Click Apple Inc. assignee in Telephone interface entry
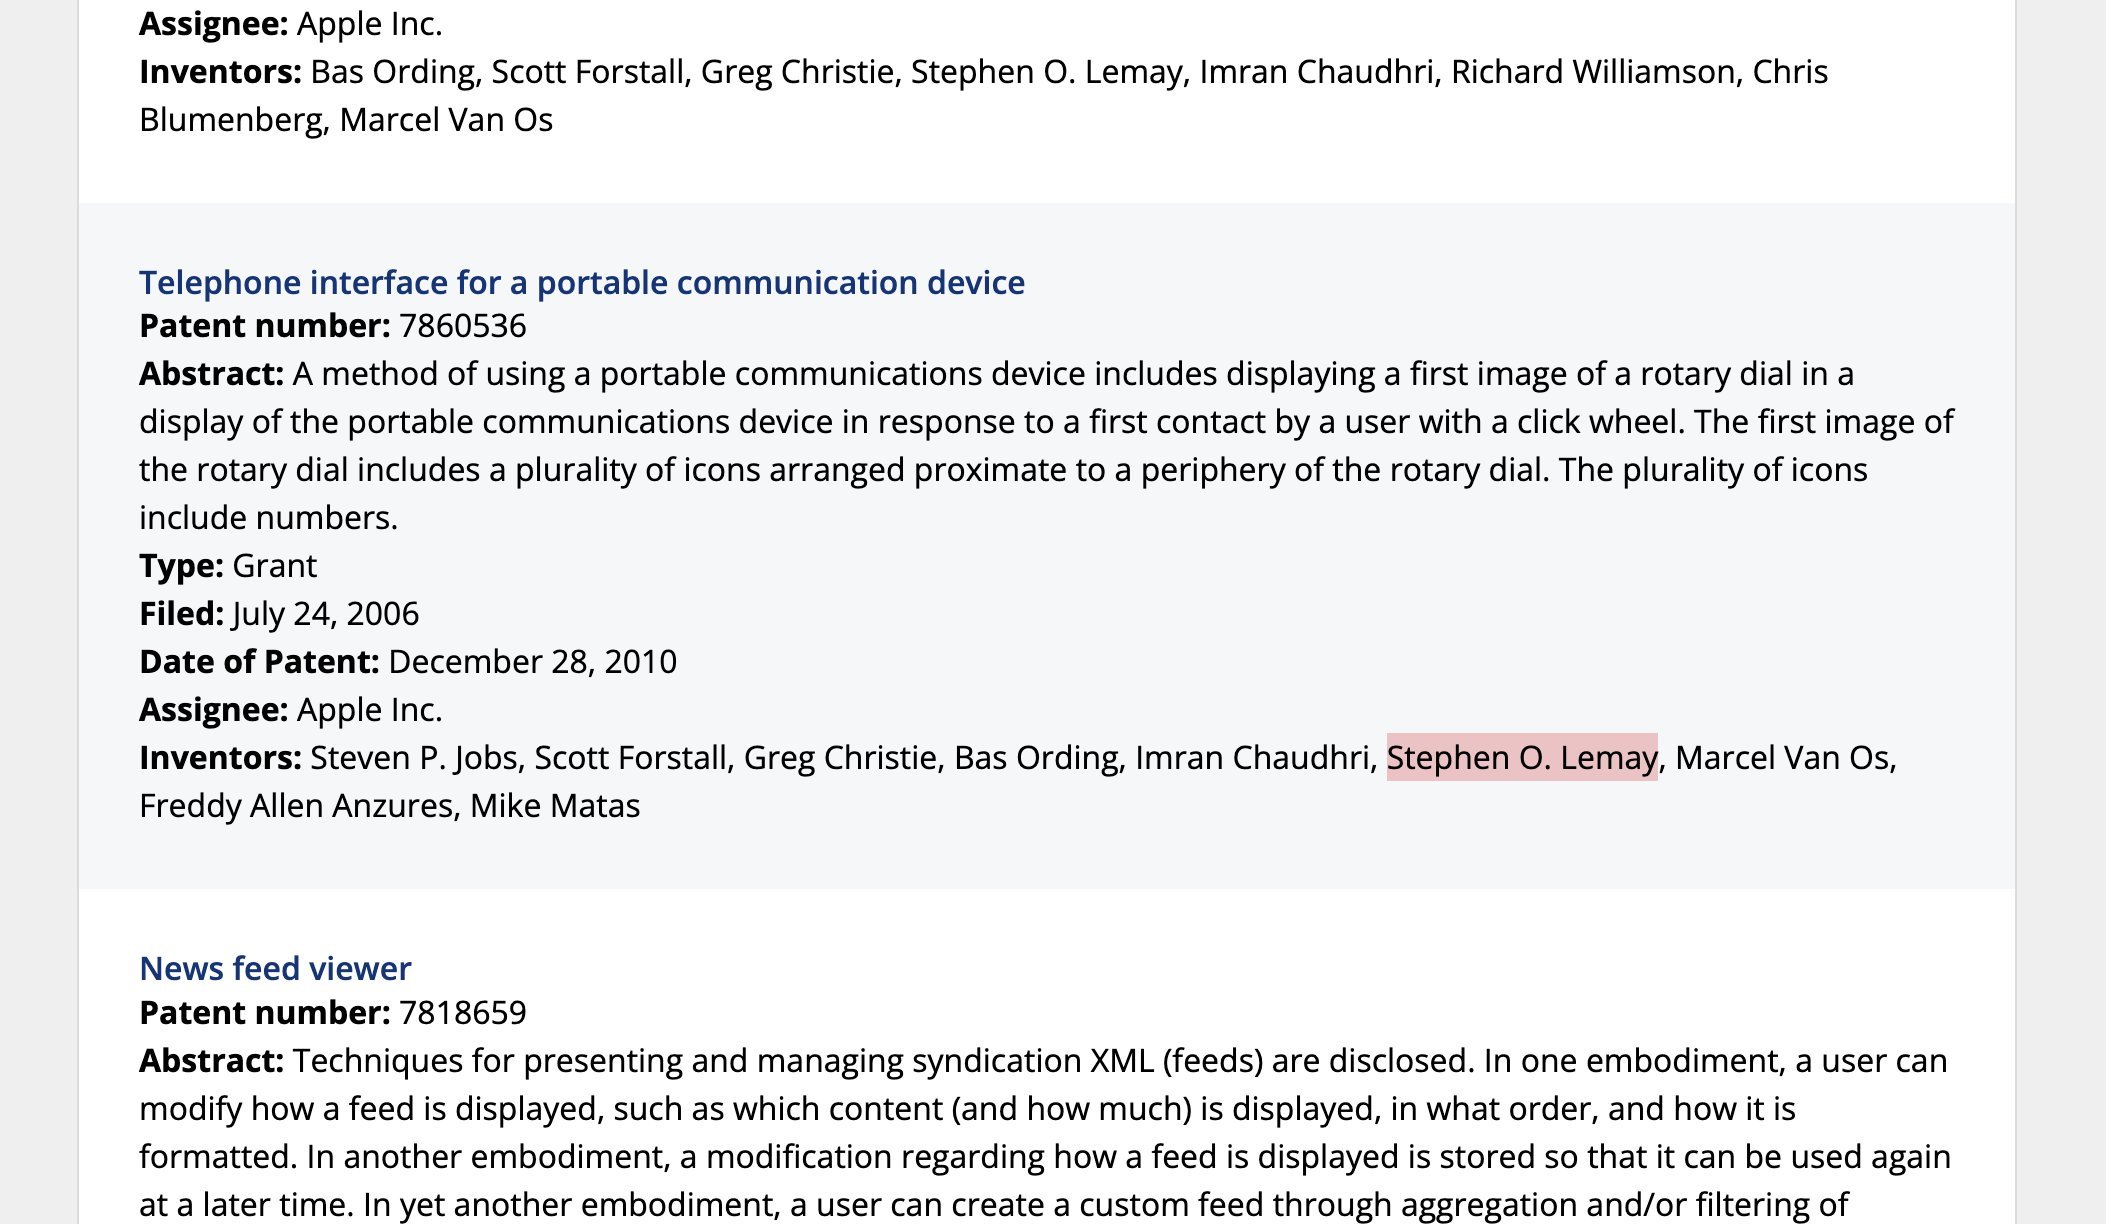 (369, 710)
